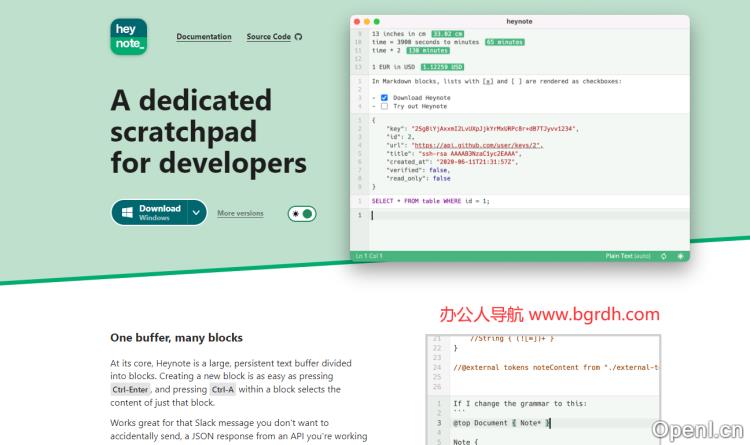750x445 pixels.
Task: Click the green maximize dot on heynote window
Action: click(377, 21)
